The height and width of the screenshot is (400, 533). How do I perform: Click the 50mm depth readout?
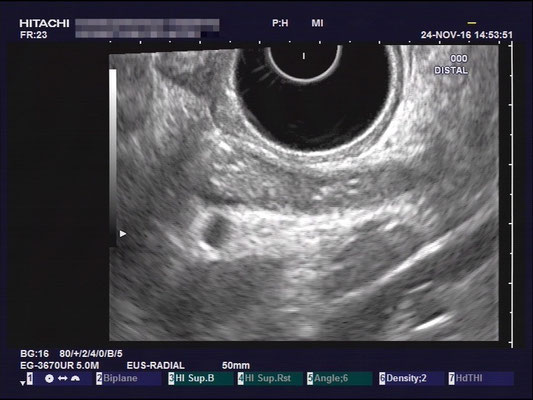(x=236, y=366)
